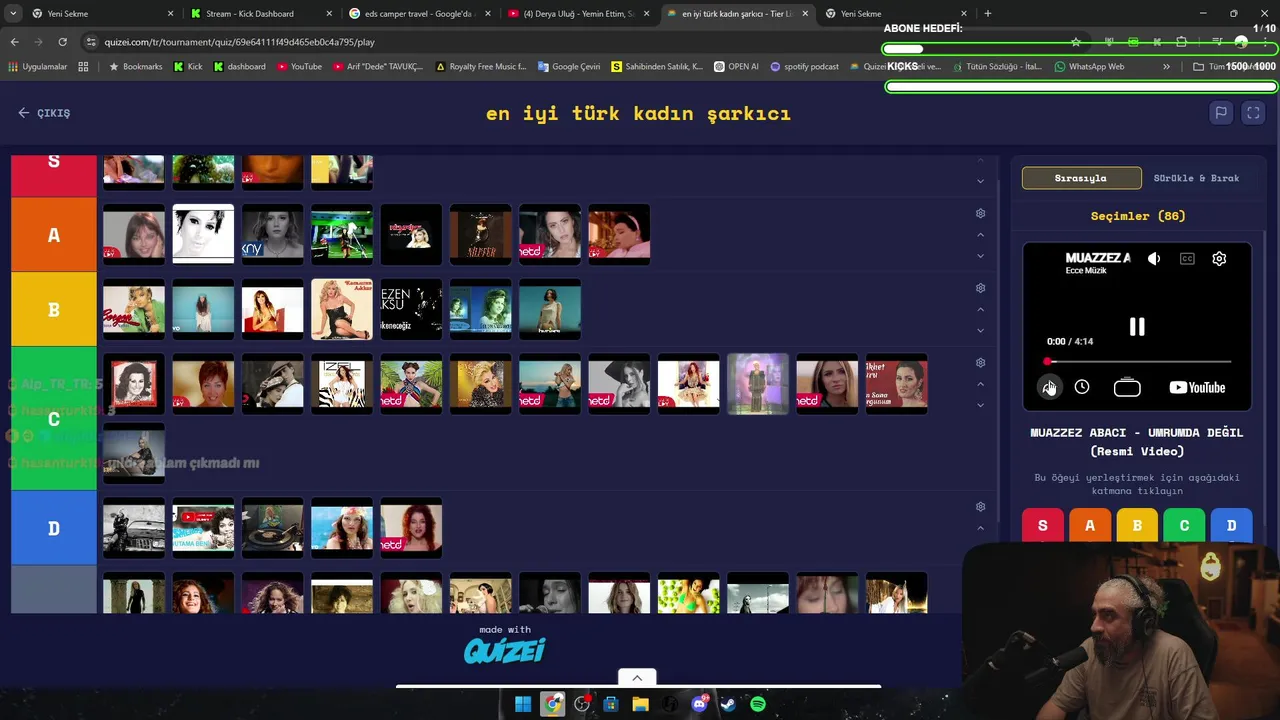The width and height of the screenshot is (1280, 720).
Task: Open YouTube player settings gear
Action: [x=1219, y=258]
